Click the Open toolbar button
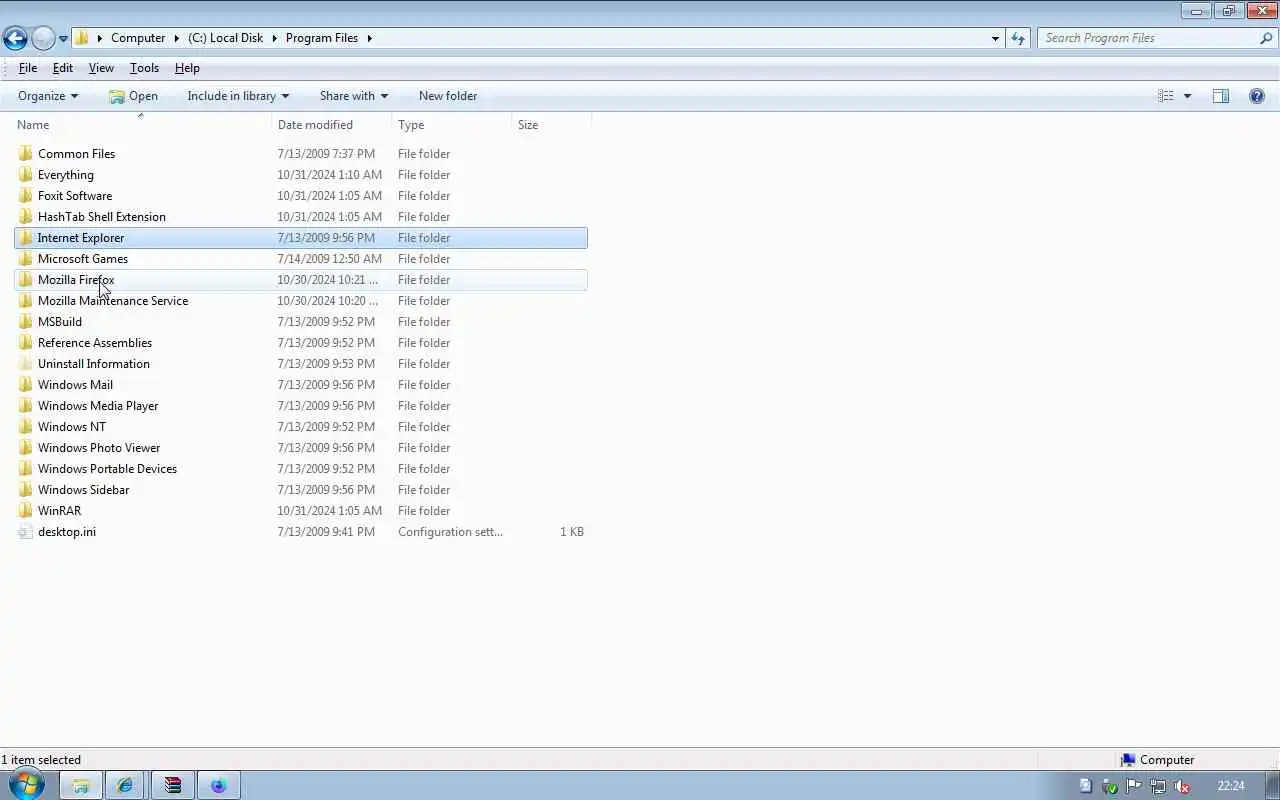This screenshot has height=800, width=1280. pos(133,96)
